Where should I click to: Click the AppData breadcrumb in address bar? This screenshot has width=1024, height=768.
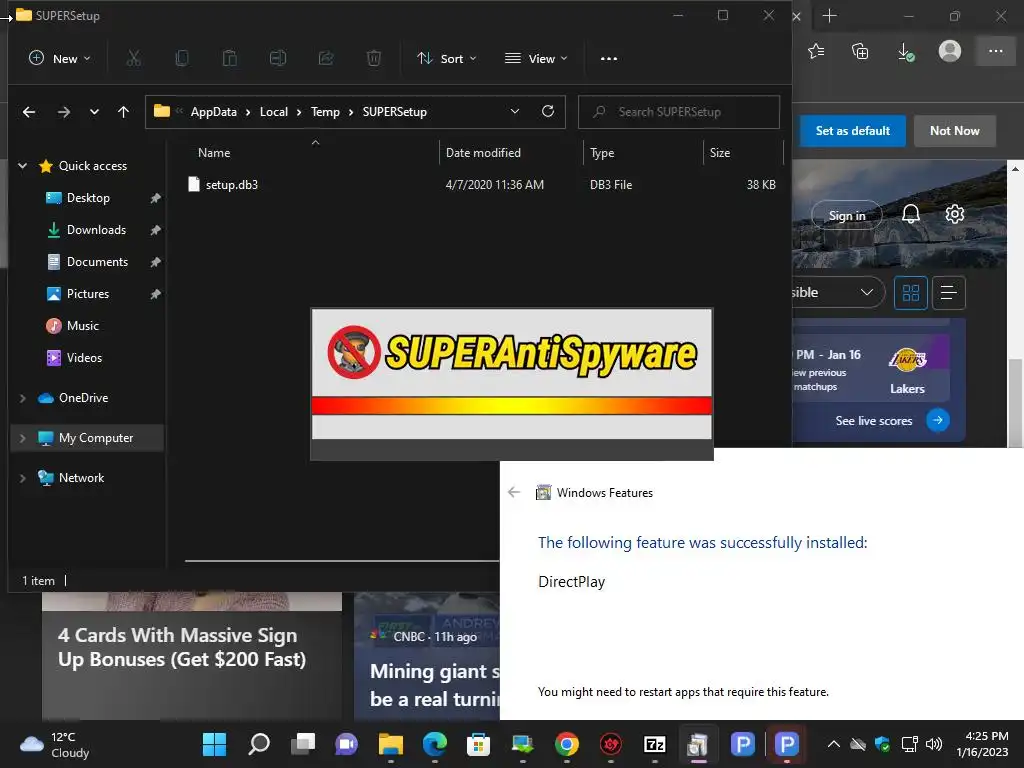pyautogui.click(x=214, y=112)
